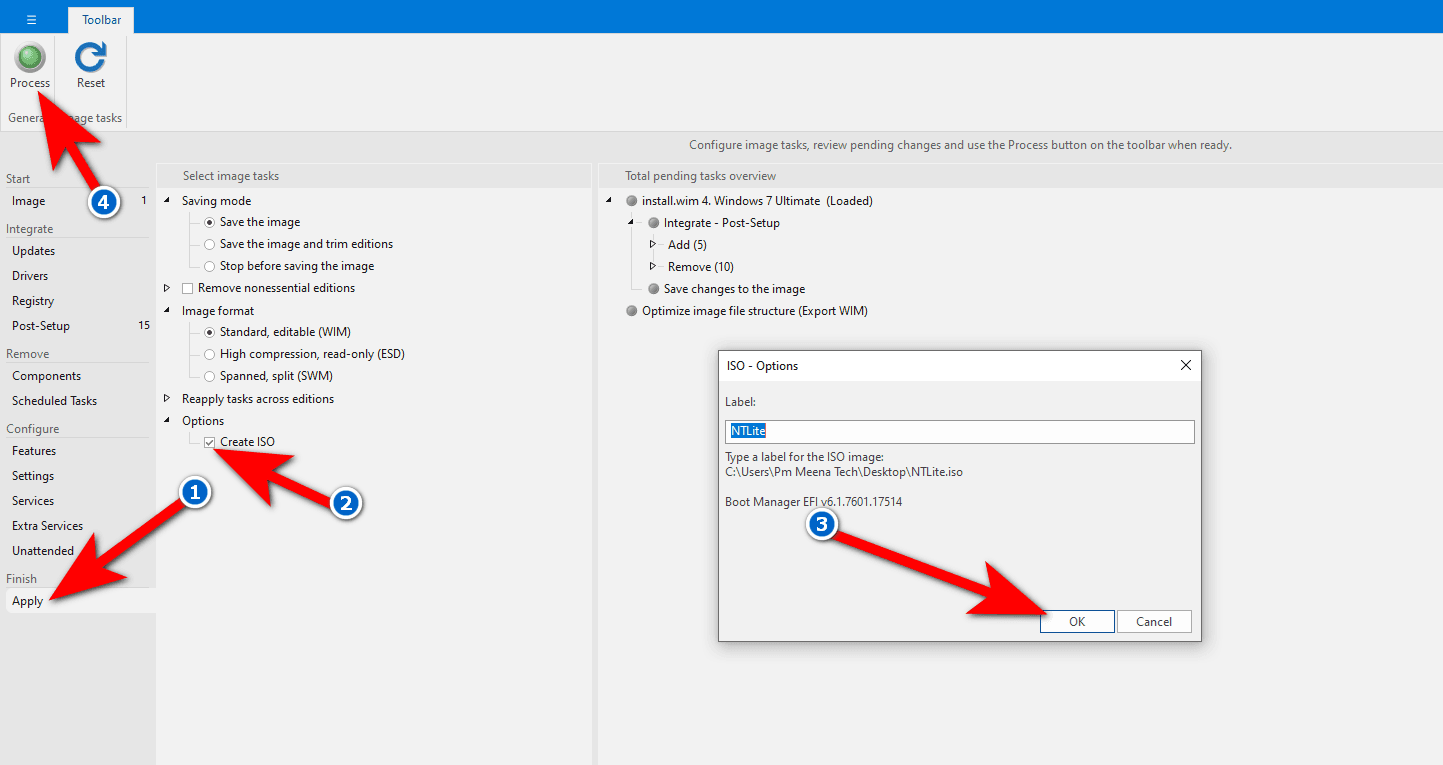Click status dot beside Save changes

(x=654, y=289)
